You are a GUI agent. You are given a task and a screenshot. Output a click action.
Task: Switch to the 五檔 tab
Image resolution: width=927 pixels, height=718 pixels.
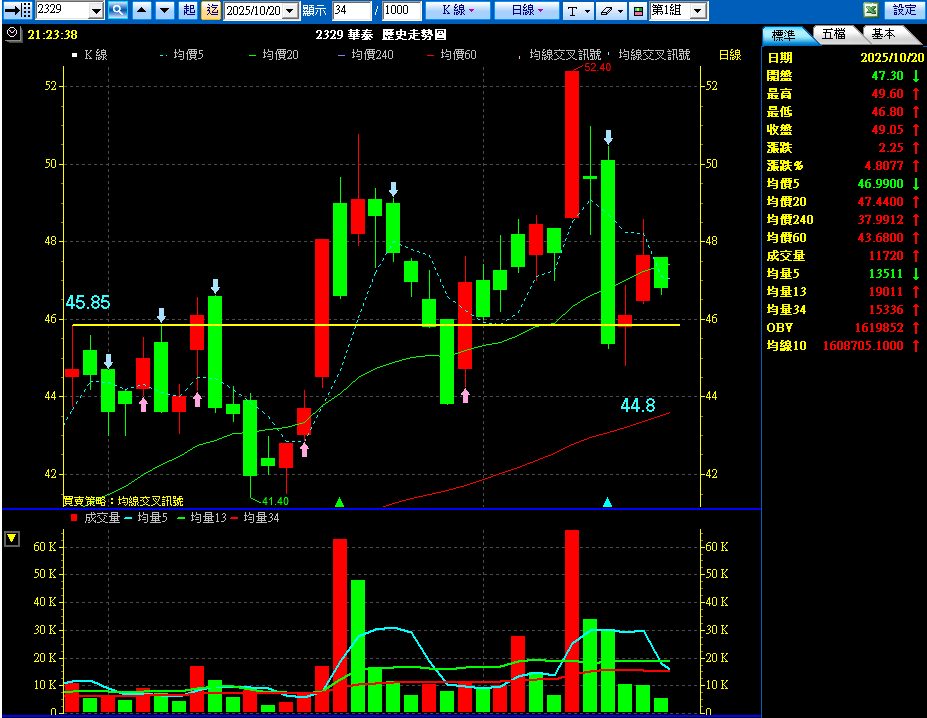834,34
